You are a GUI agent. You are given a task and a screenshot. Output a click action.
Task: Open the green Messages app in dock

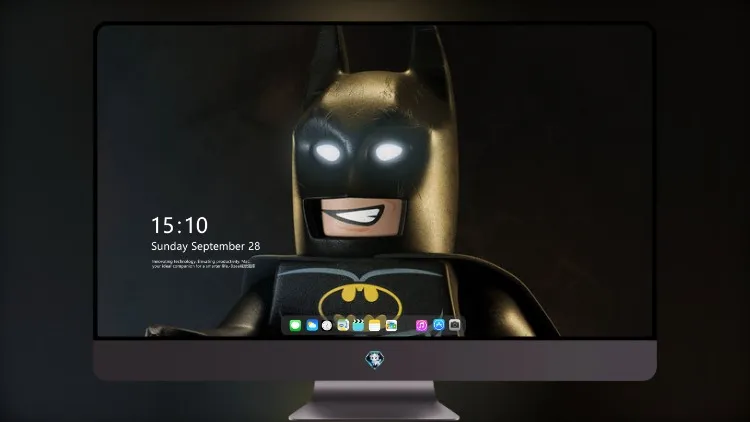tap(295, 326)
